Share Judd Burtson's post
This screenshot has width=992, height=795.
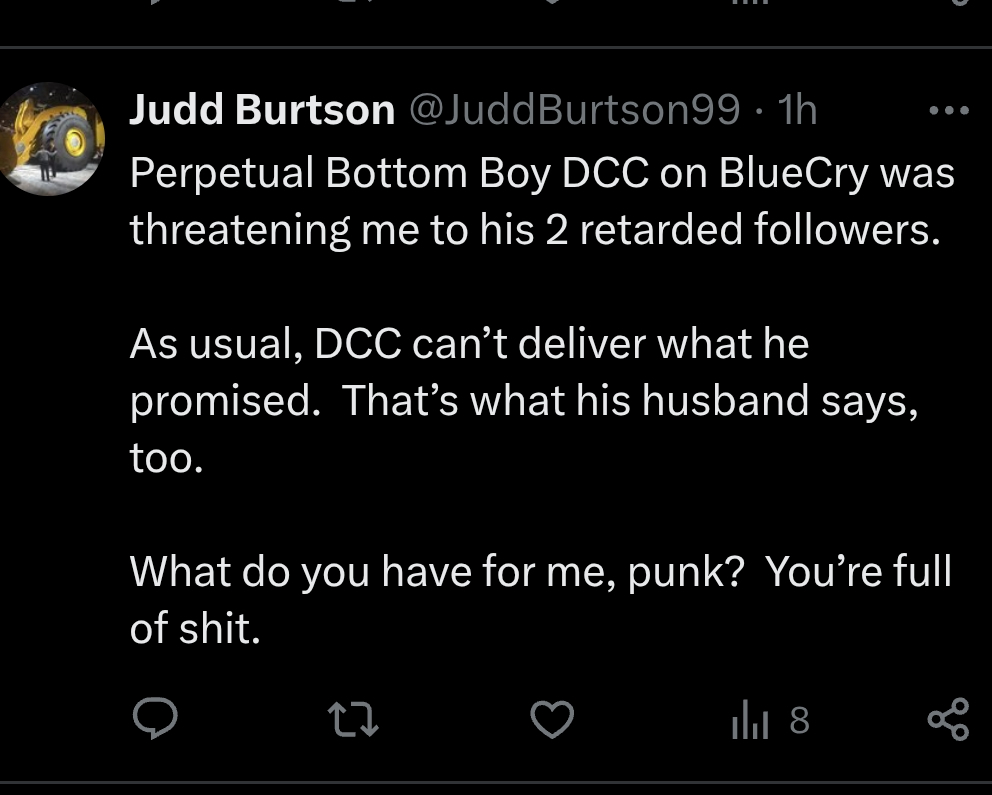click(x=948, y=720)
